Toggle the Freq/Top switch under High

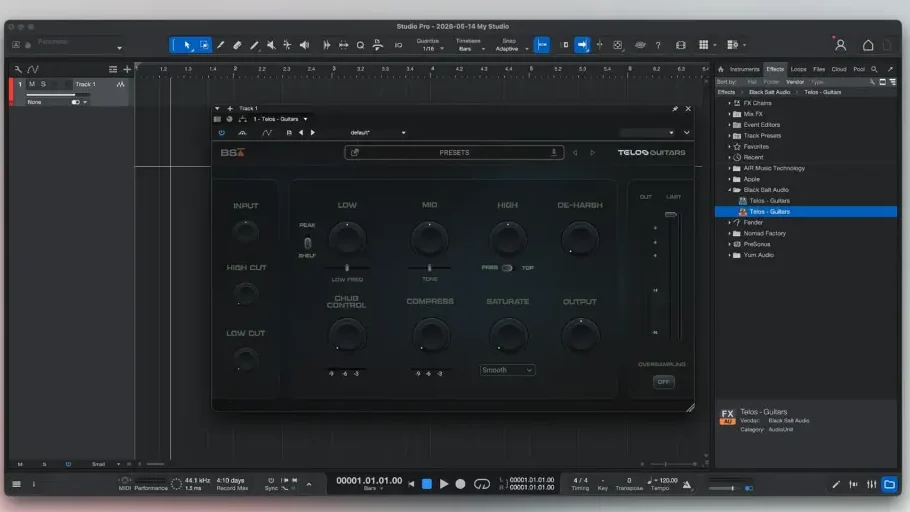507,268
